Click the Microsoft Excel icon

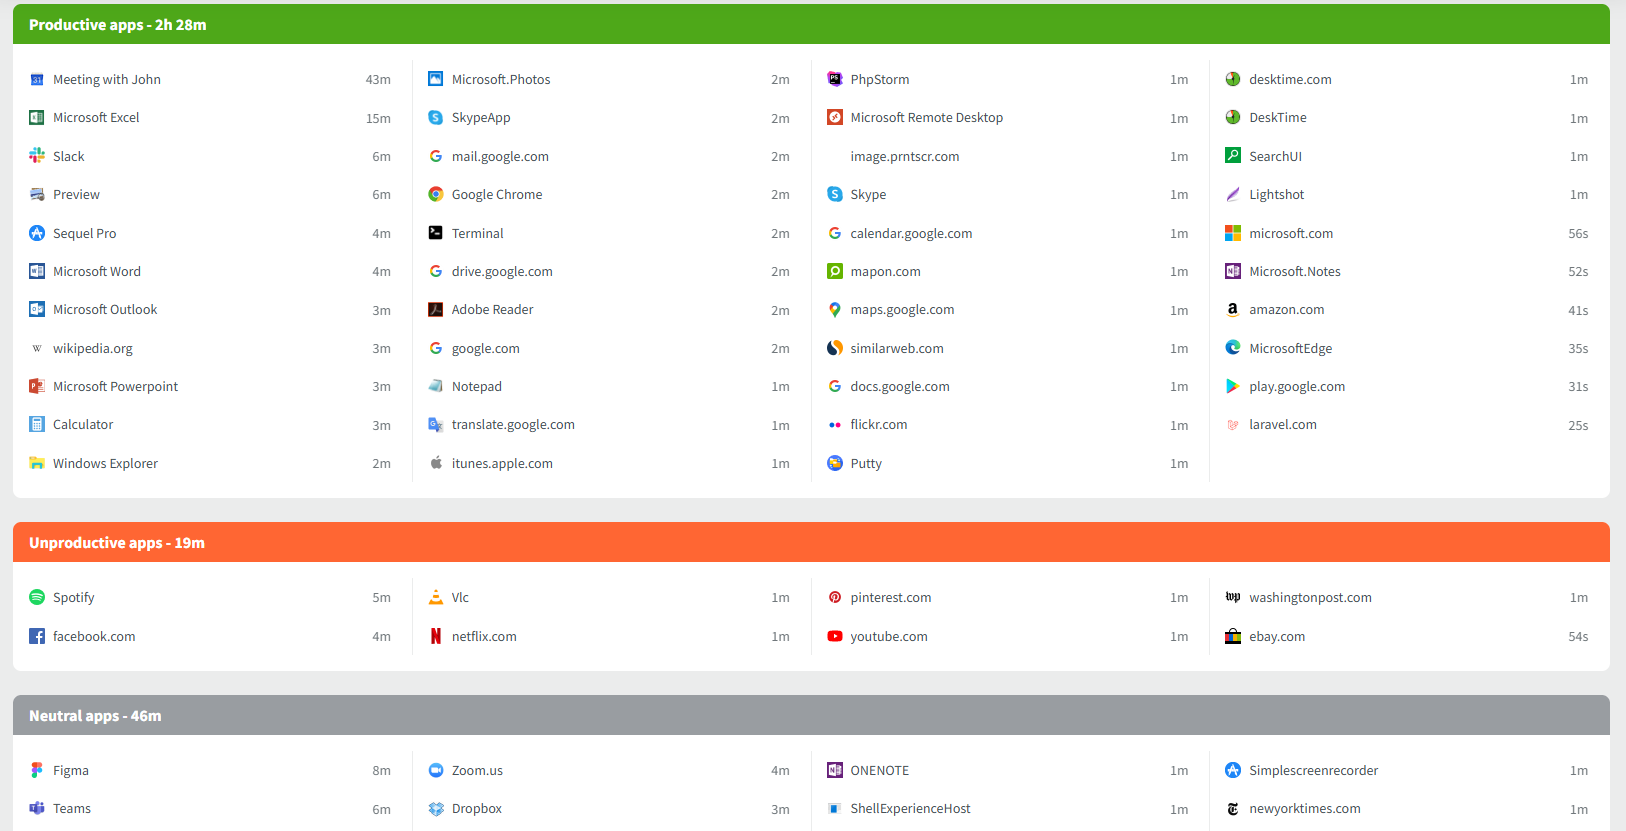coord(37,118)
